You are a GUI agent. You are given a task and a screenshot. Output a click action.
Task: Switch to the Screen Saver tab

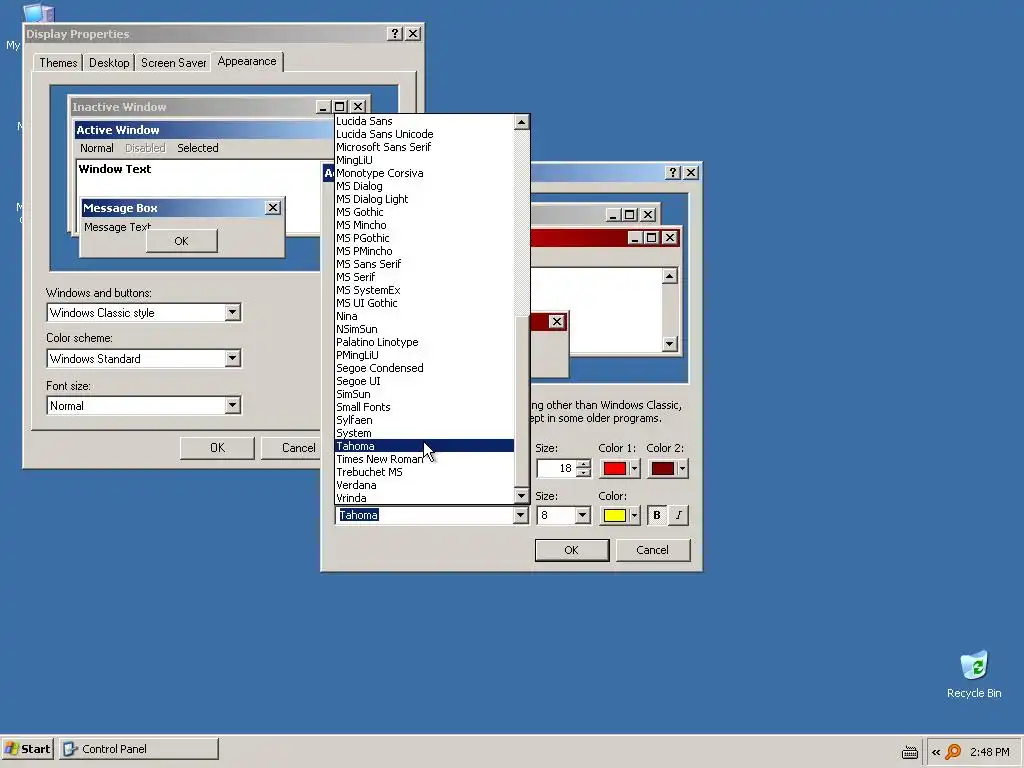coord(173,63)
